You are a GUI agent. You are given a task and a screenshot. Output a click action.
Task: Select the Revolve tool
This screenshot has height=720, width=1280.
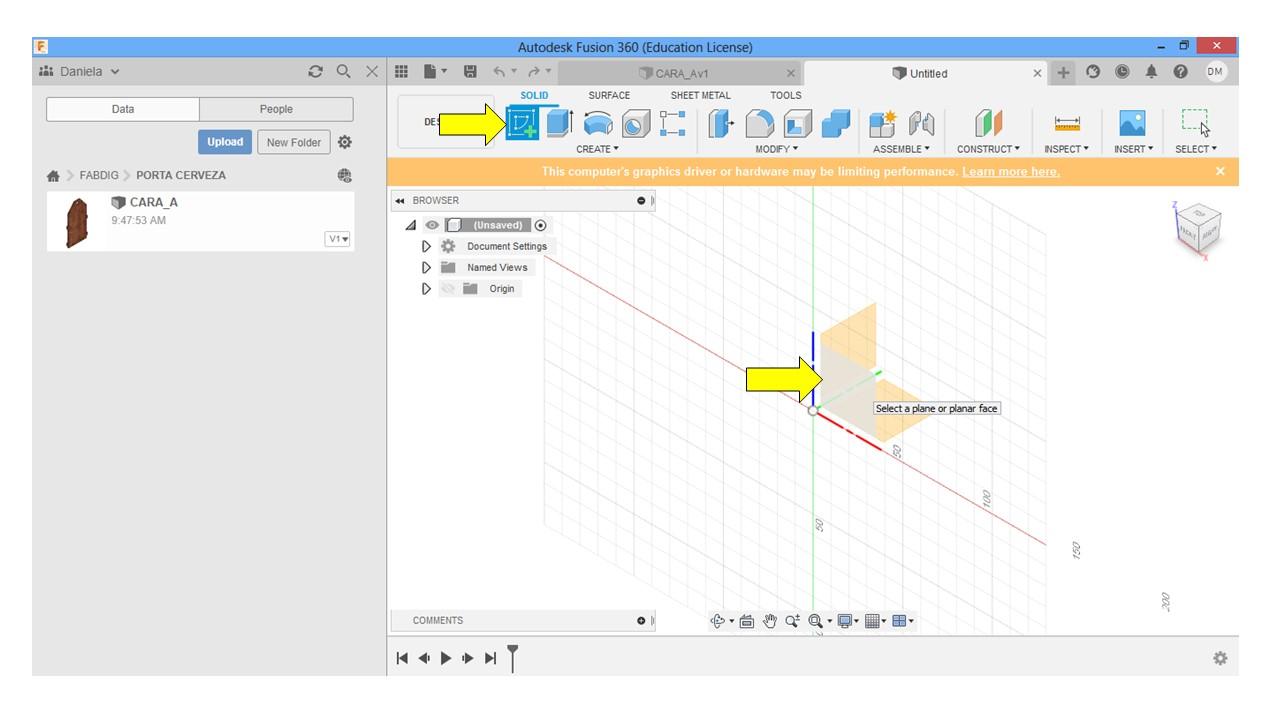click(597, 123)
